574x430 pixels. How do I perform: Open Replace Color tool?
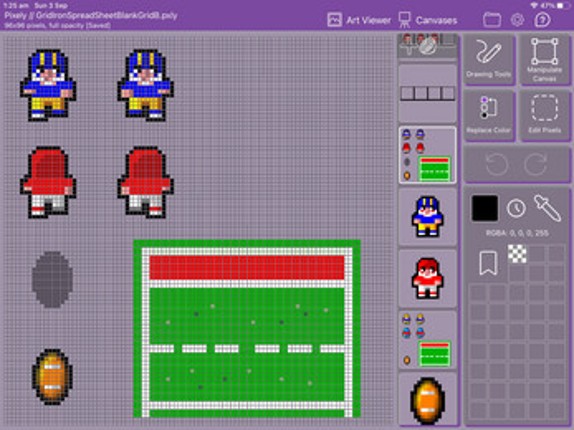coord(489,115)
